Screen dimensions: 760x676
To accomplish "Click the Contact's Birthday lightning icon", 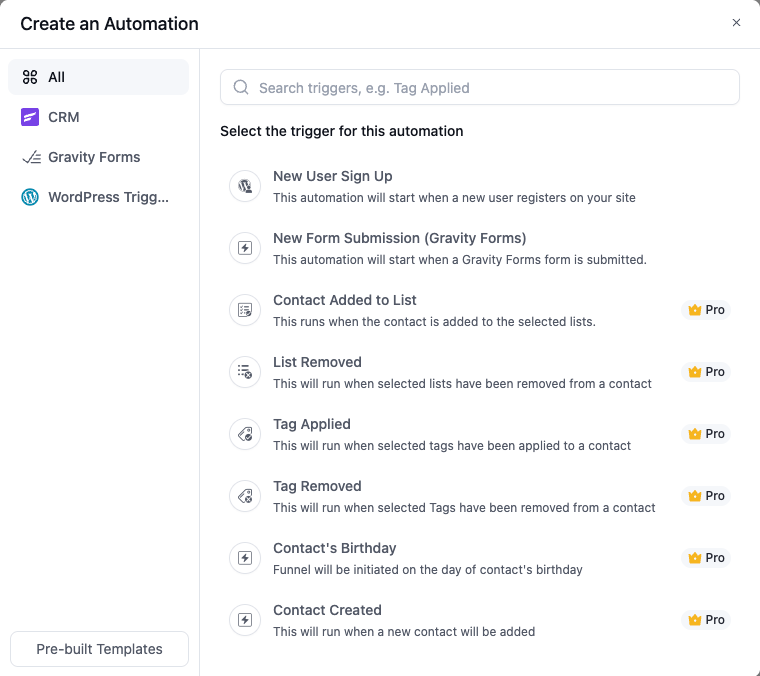I will (x=245, y=558).
